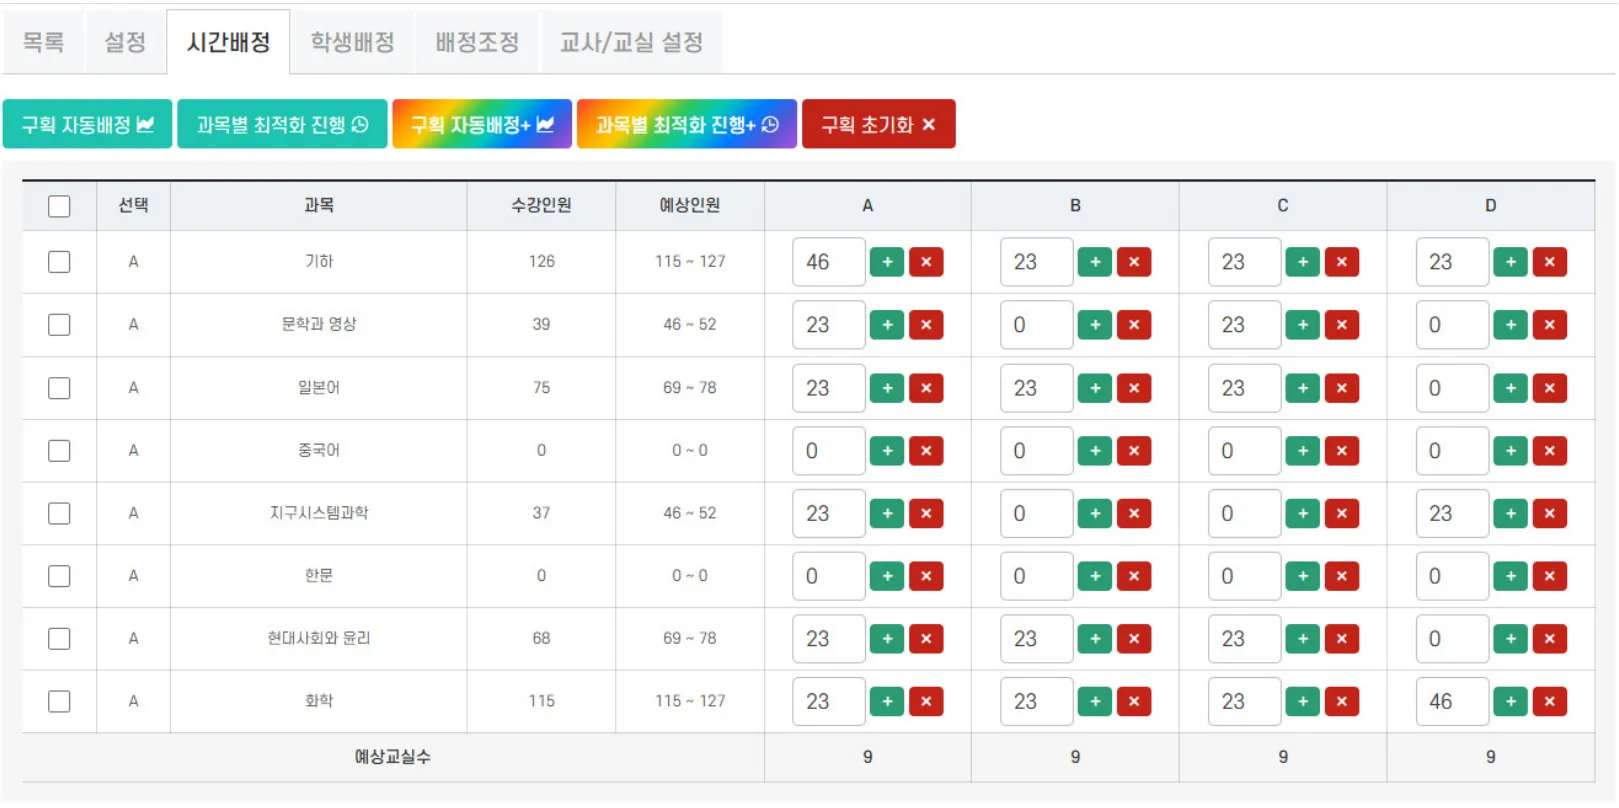
Task: Click the 과목 column header
Action: [x=319, y=206]
